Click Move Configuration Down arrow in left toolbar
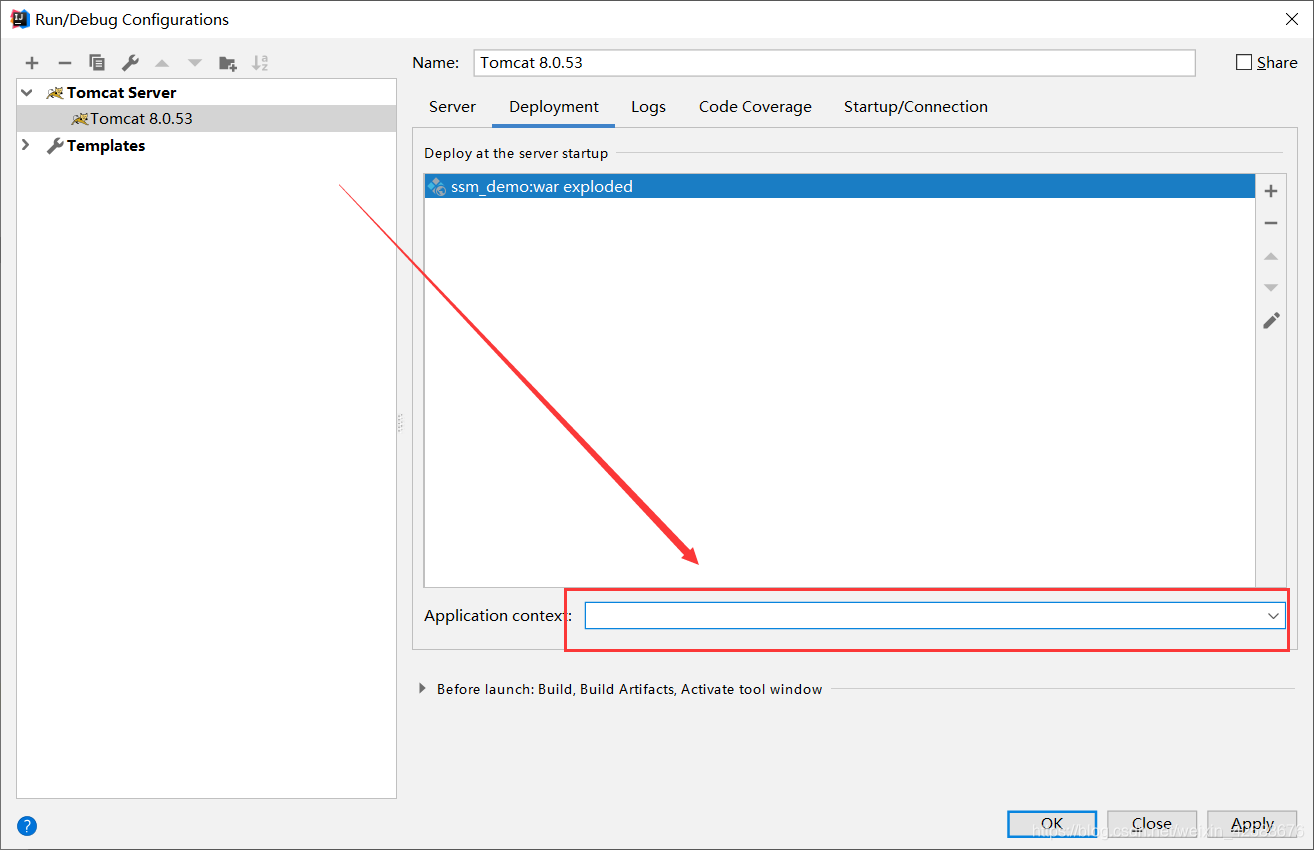Image resolution: width=1314 pixels, height=850 pixels. [x=195, y=63]
